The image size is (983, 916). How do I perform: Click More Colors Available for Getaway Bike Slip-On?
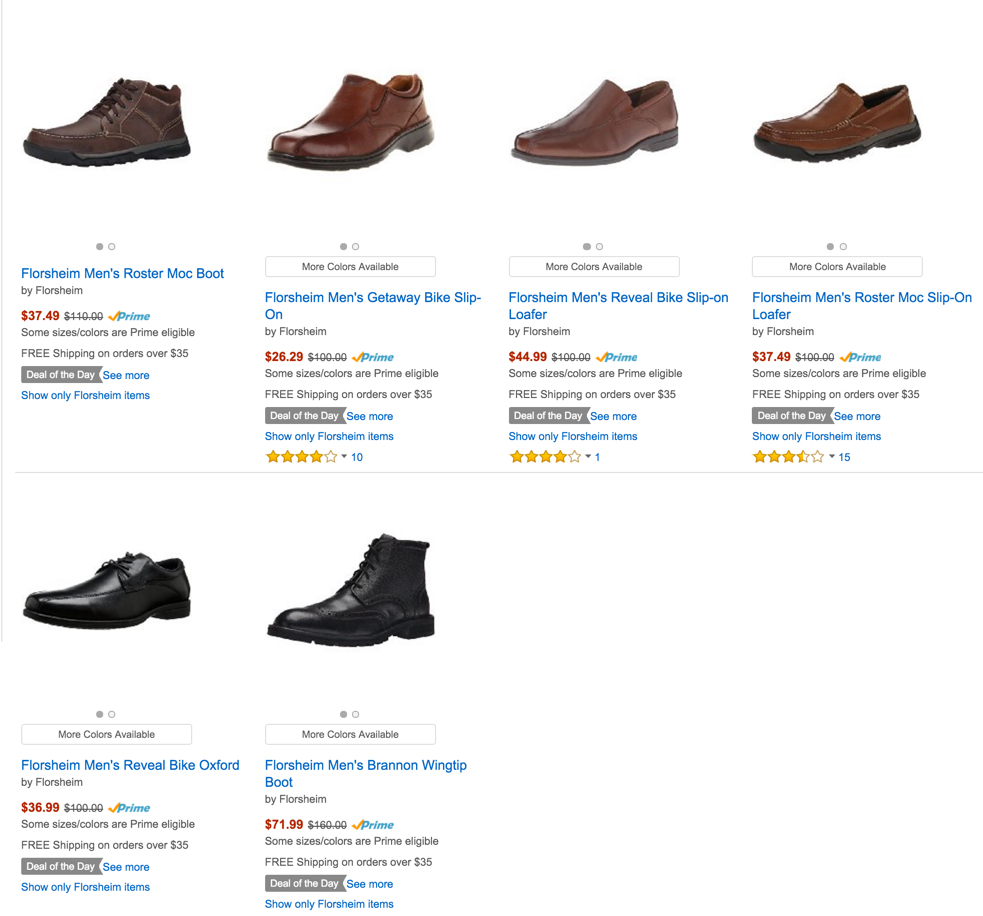click(349, 266)
